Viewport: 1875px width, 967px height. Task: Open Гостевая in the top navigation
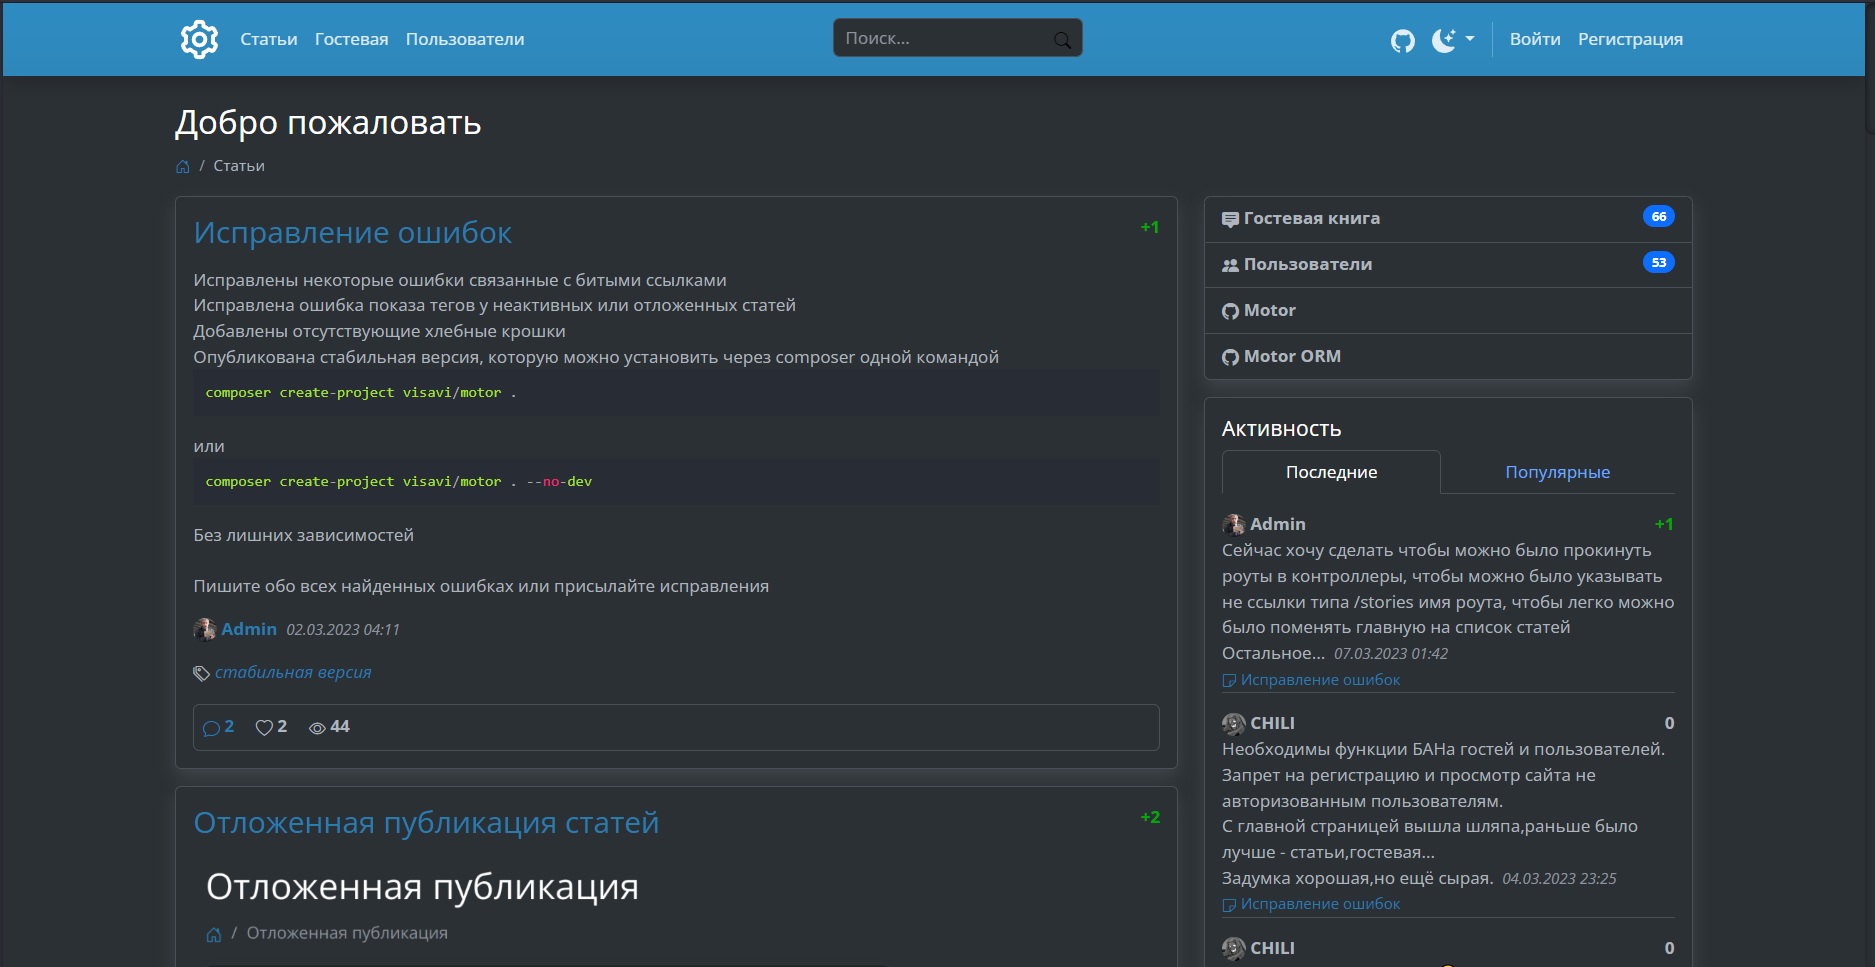pyautogui.click(x=351, y=39)
